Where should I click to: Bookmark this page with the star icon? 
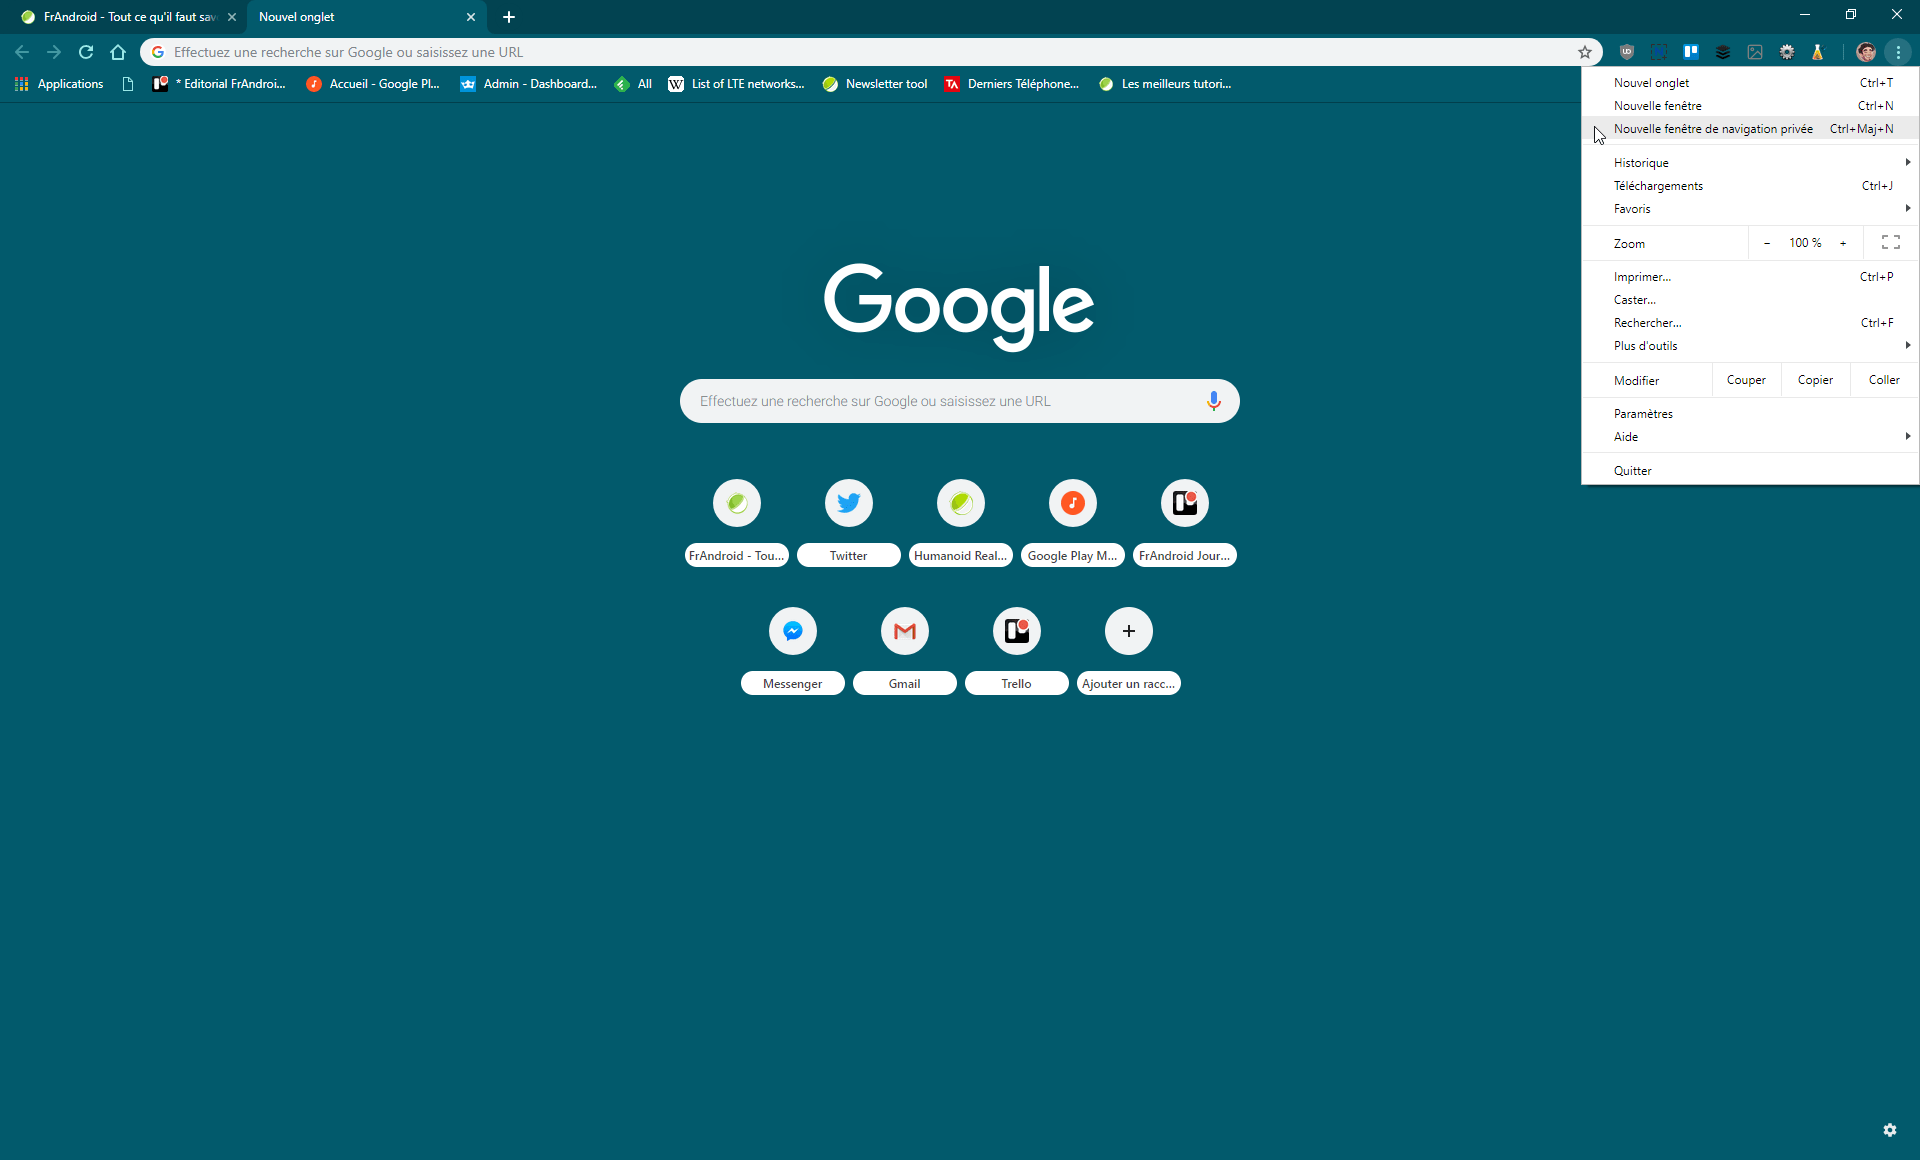point(1585,52)
